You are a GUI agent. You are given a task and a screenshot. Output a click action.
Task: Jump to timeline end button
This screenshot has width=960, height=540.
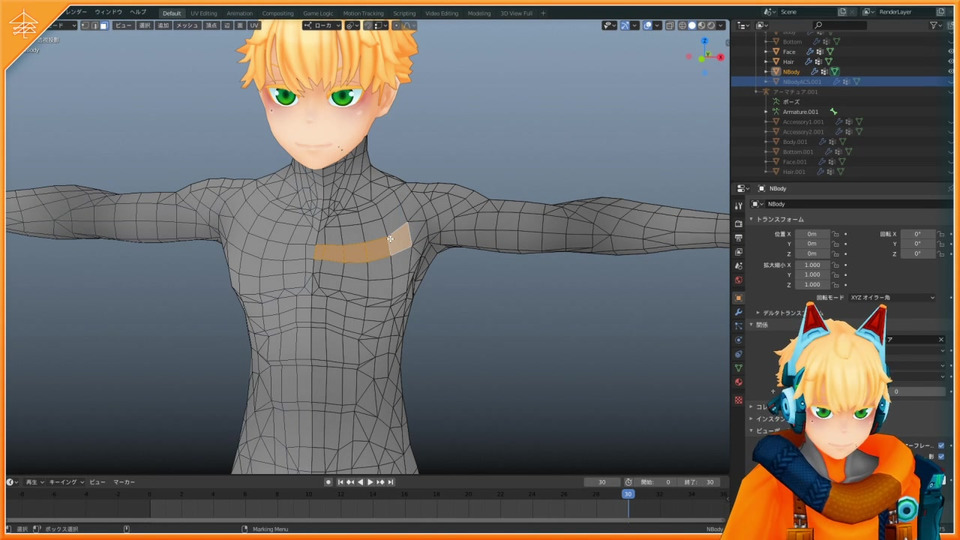click(x=391, y=482)
